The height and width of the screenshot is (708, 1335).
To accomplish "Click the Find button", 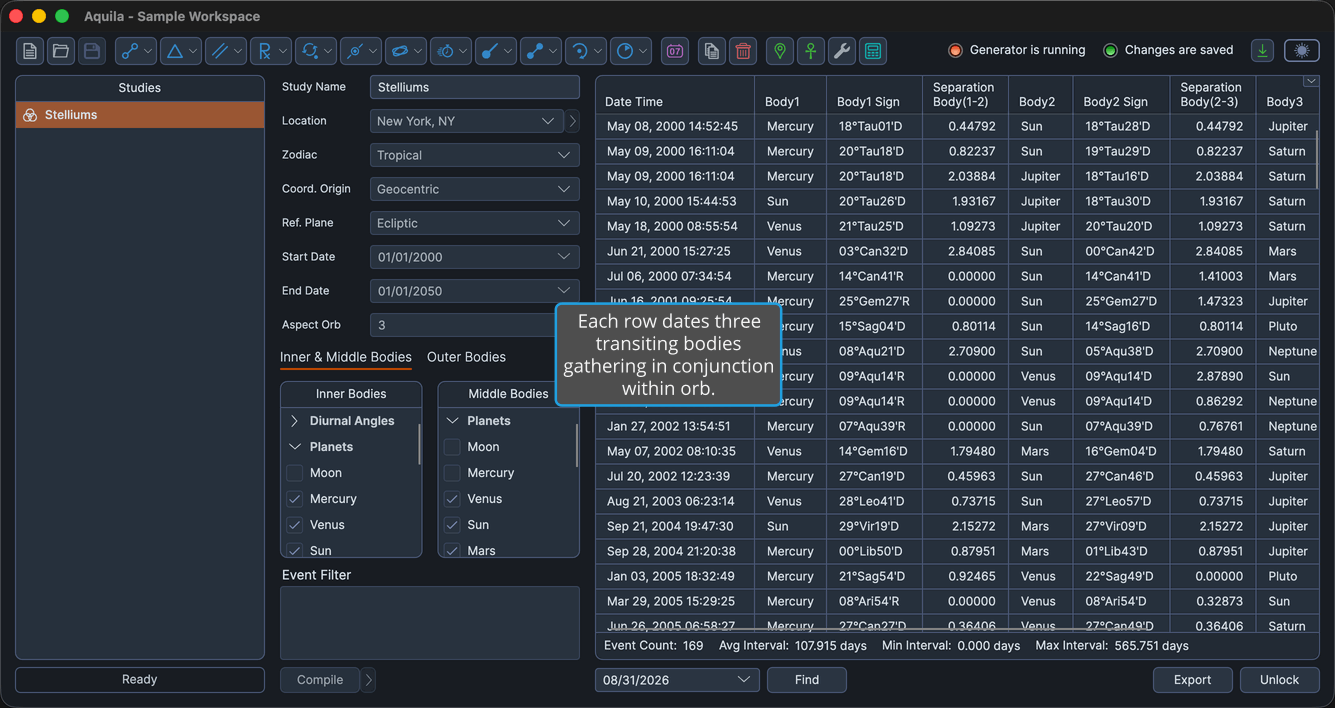I will click(x=807, y=680).
